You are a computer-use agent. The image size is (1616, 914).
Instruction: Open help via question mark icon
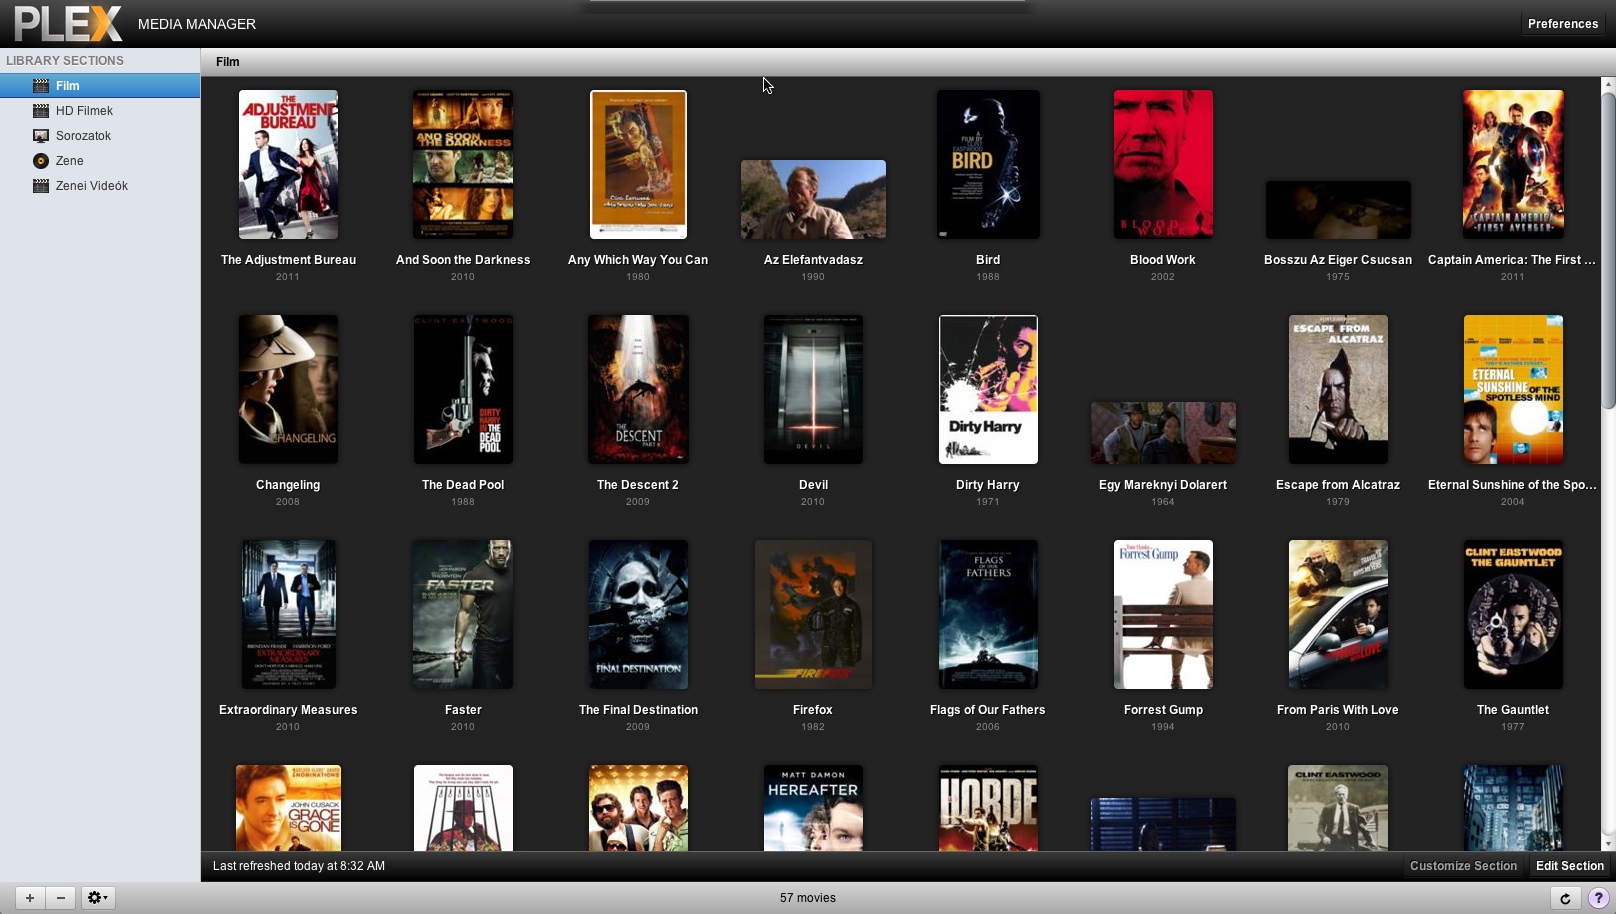1598,898
